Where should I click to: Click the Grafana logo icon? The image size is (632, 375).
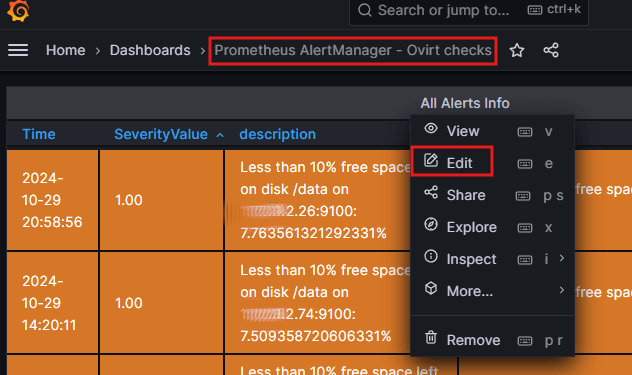(x=18, y=10)
